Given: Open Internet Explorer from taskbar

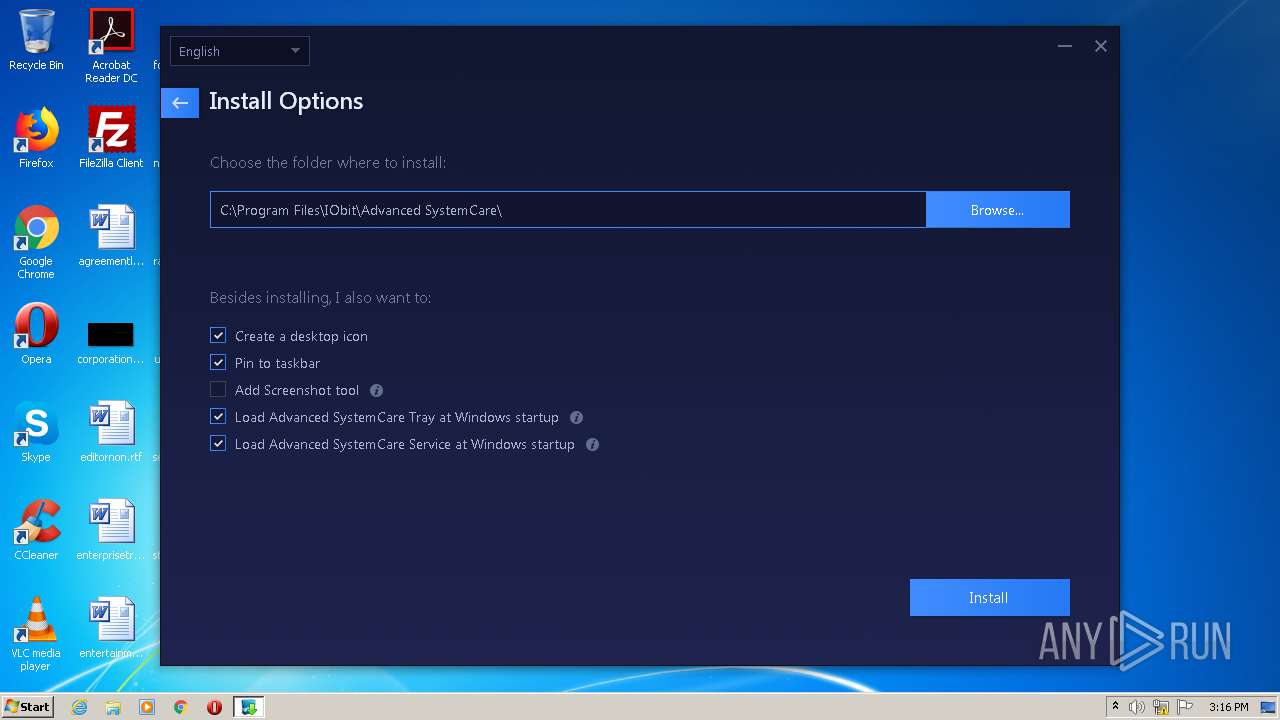Looking at the screenshot, I should pyautogui.click(x=79, y=707).
